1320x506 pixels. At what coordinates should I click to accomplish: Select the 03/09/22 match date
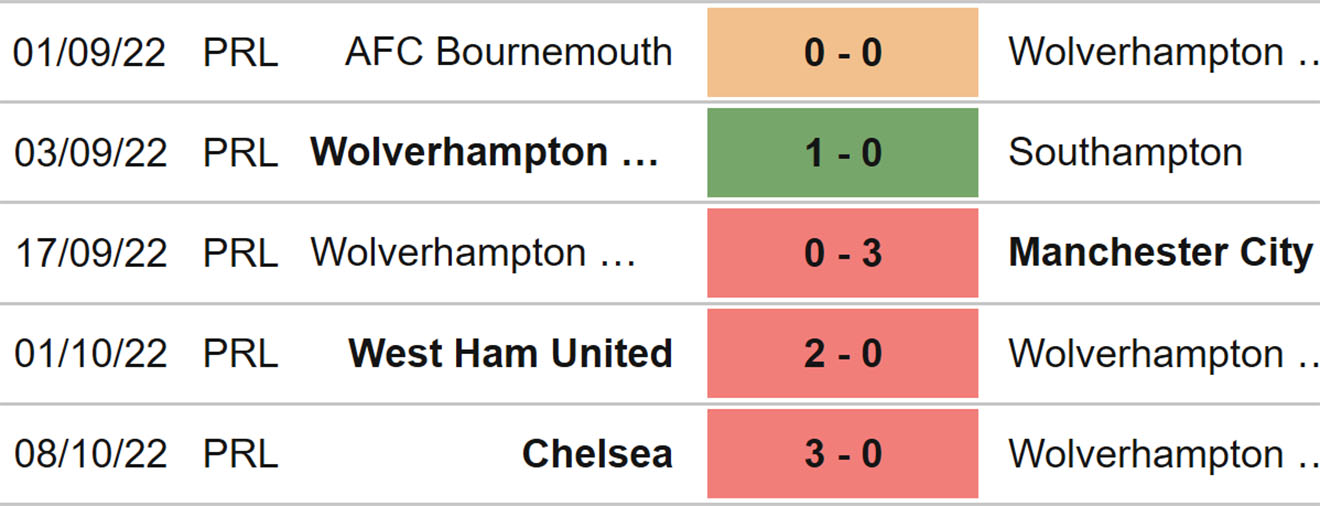[x=90, y=153]
